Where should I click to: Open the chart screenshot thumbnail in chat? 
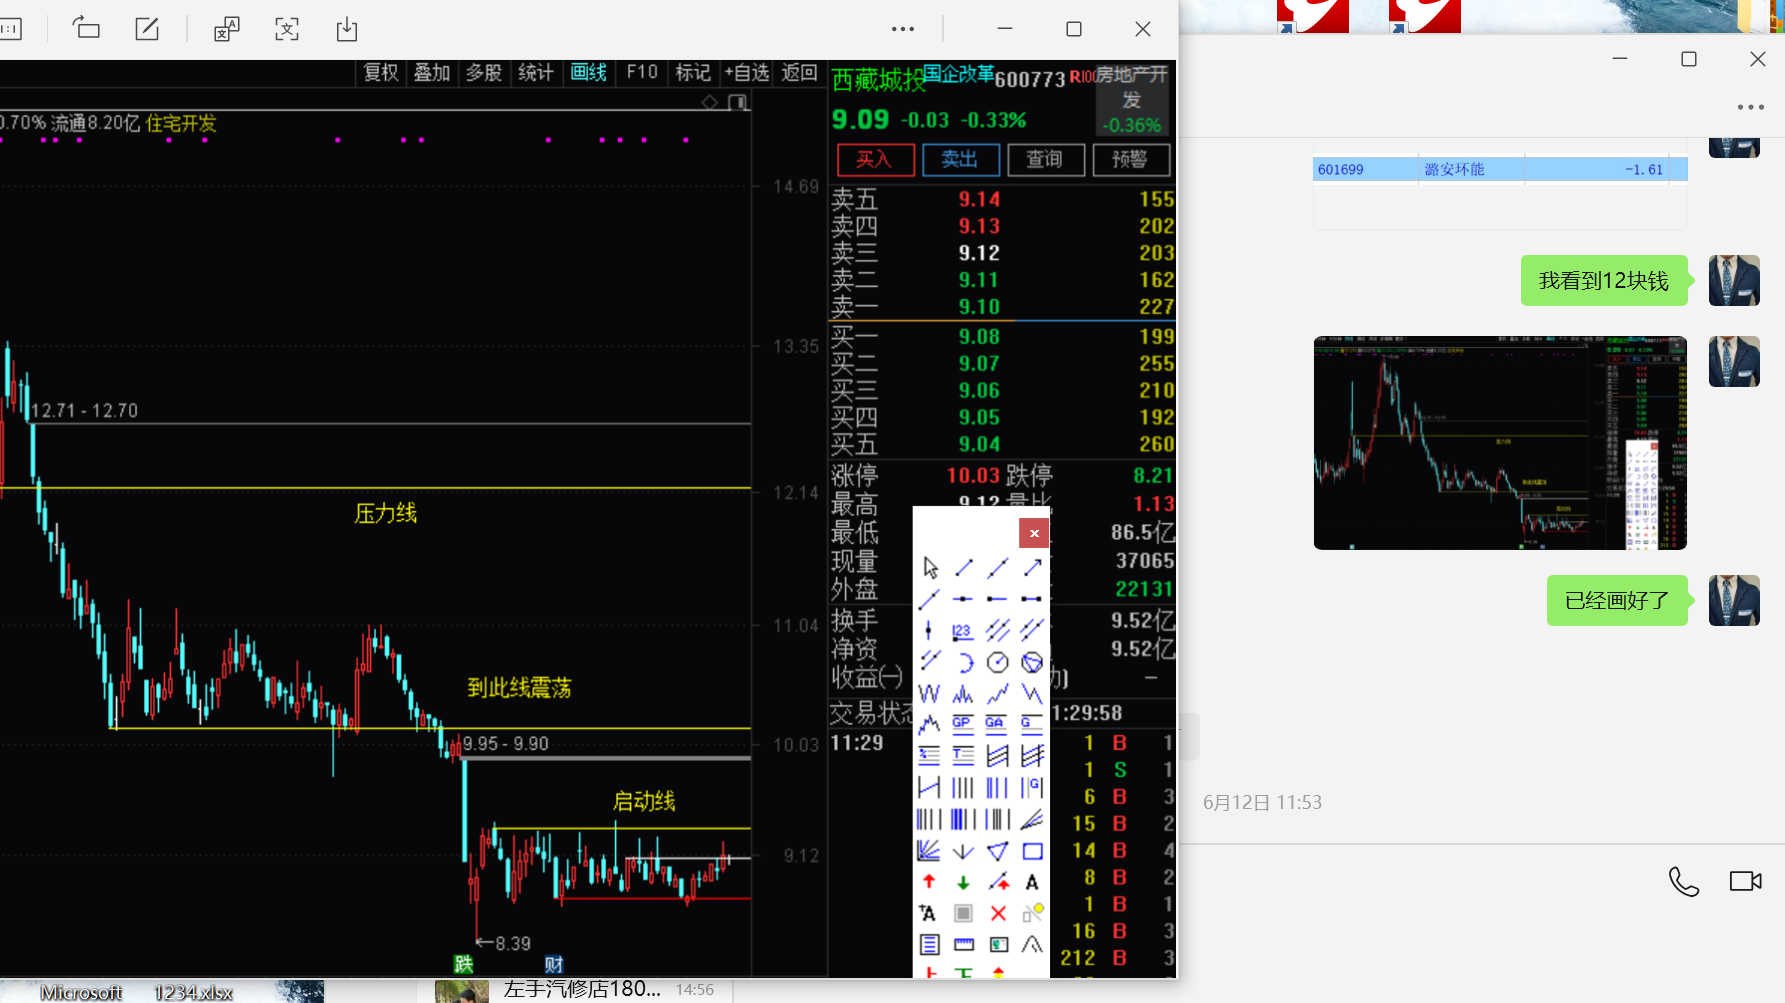1500,442
